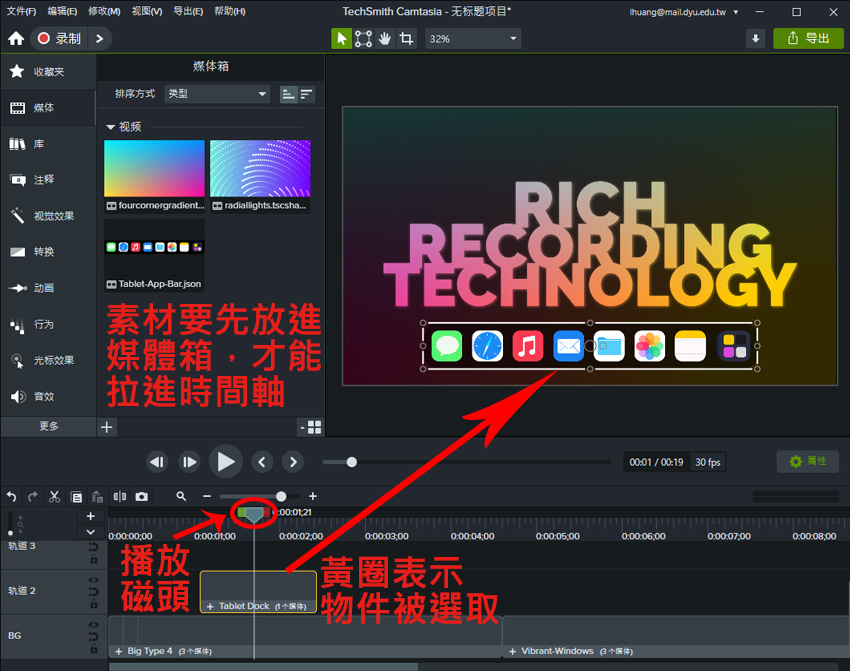Click the Undo arrow in timeline toolbar
The height and width of the screenshot is (671, 850).
pos(12,496)
